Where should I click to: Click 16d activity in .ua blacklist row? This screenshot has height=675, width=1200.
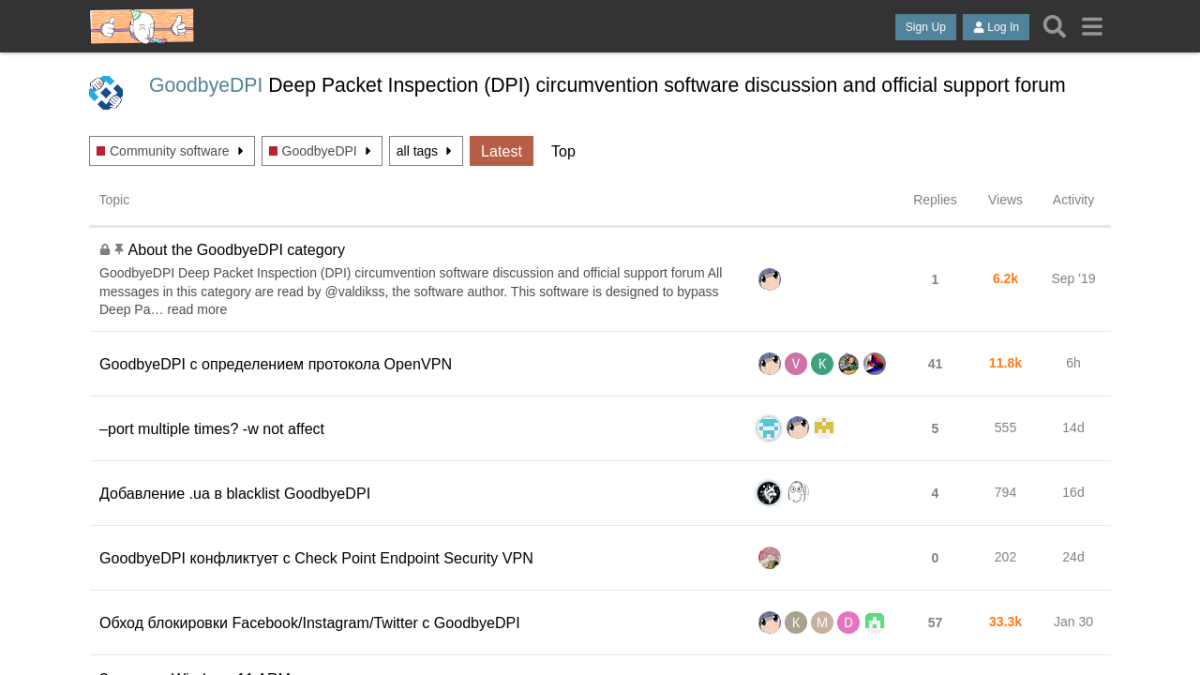click(1073, 493)
